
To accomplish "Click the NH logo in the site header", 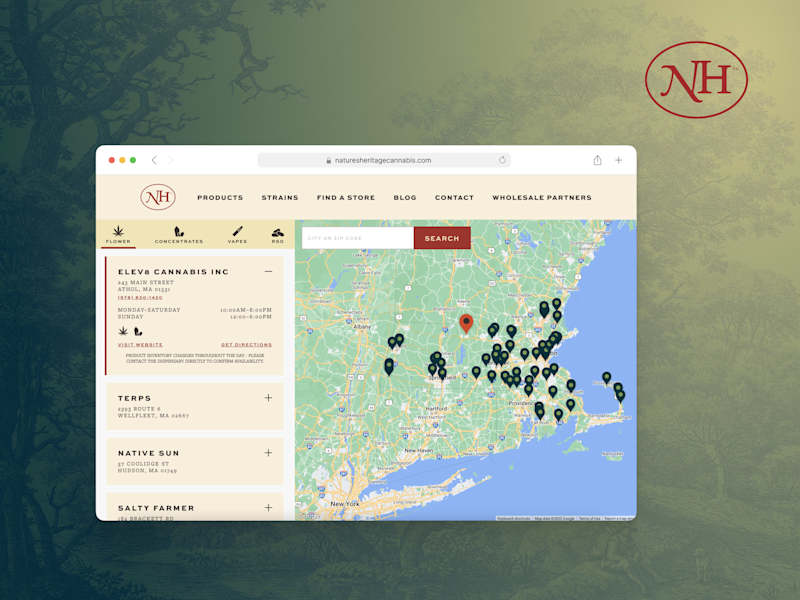I will pyautogui.click(x=158, y=197).
